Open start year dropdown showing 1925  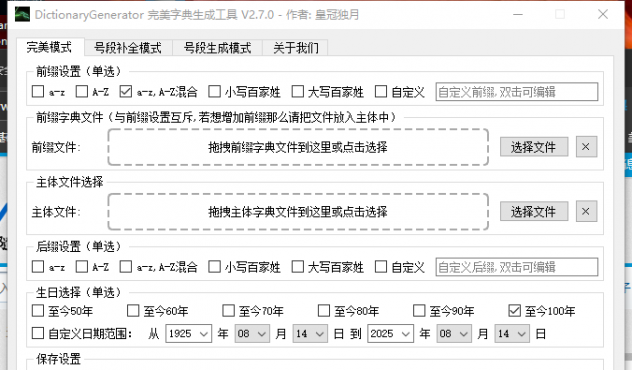tap(188, 334)
